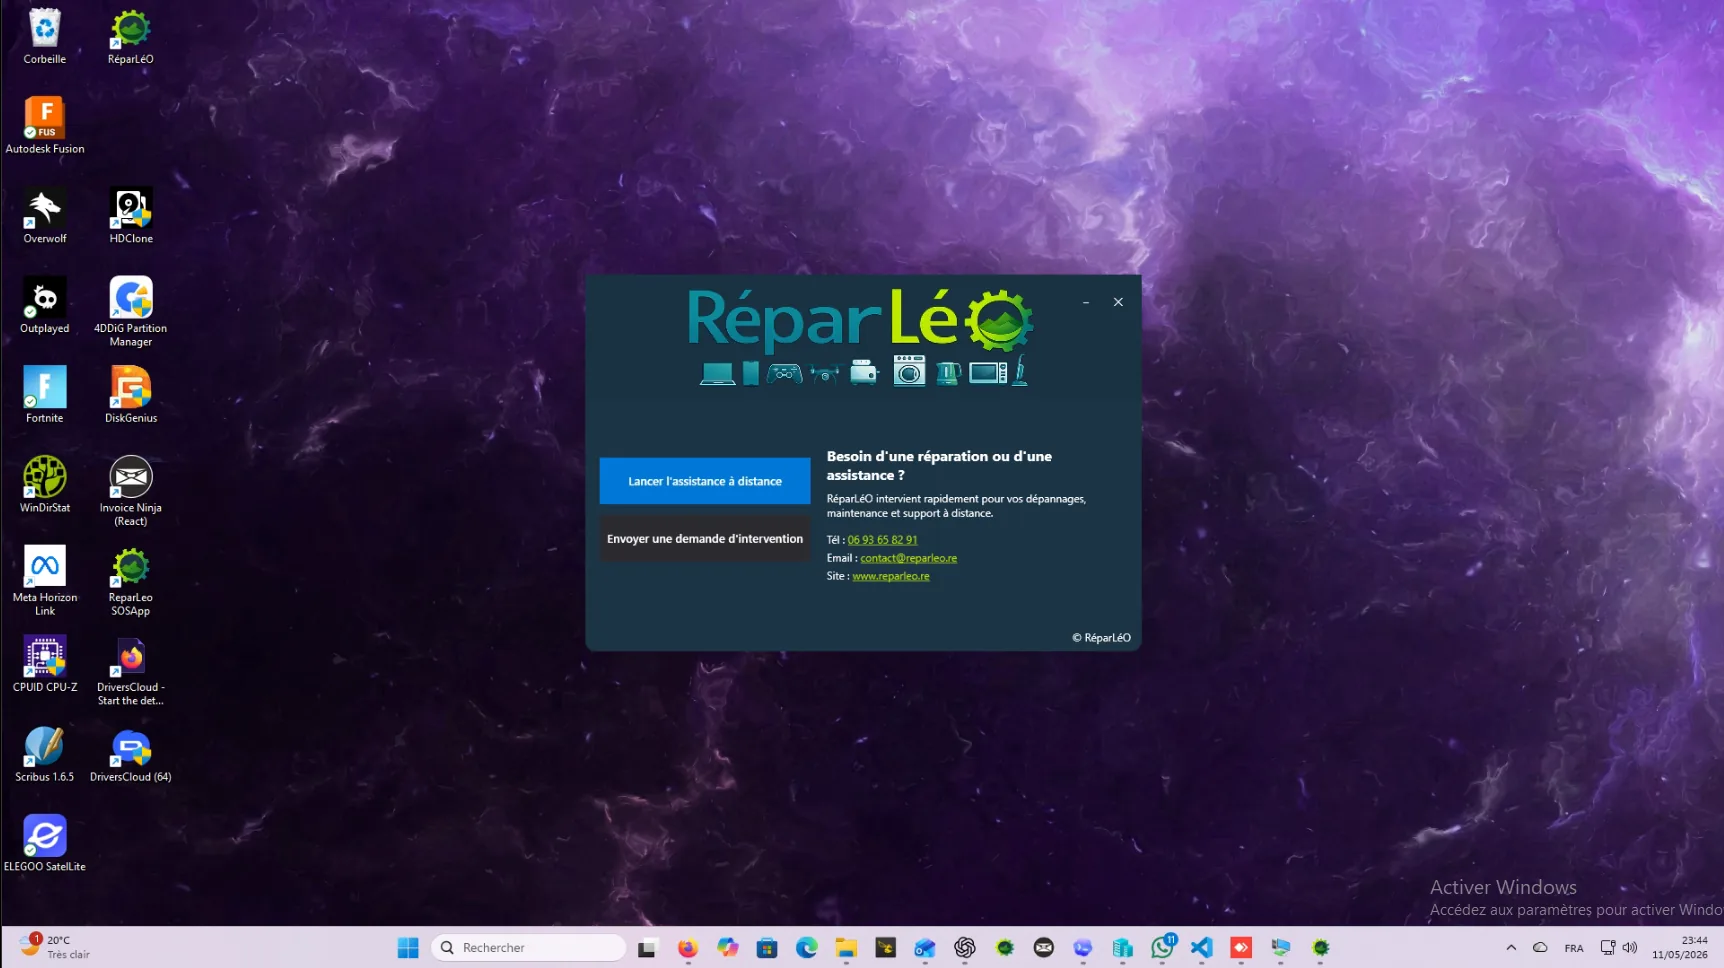Open Firefox from the taskbar
The image size is (1724, 968).
(687, 948)
